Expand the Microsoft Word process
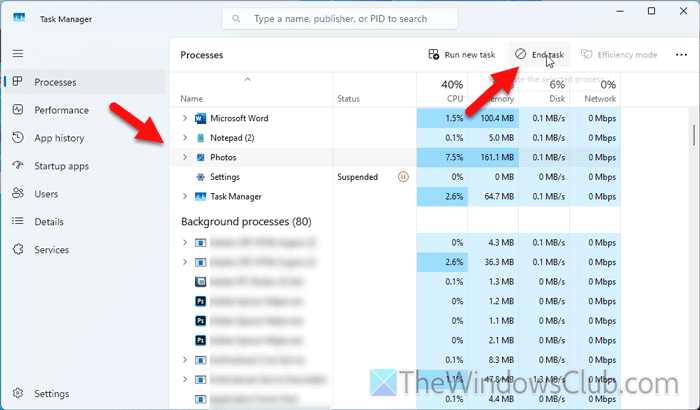The image size is (700, 410). 185,118
